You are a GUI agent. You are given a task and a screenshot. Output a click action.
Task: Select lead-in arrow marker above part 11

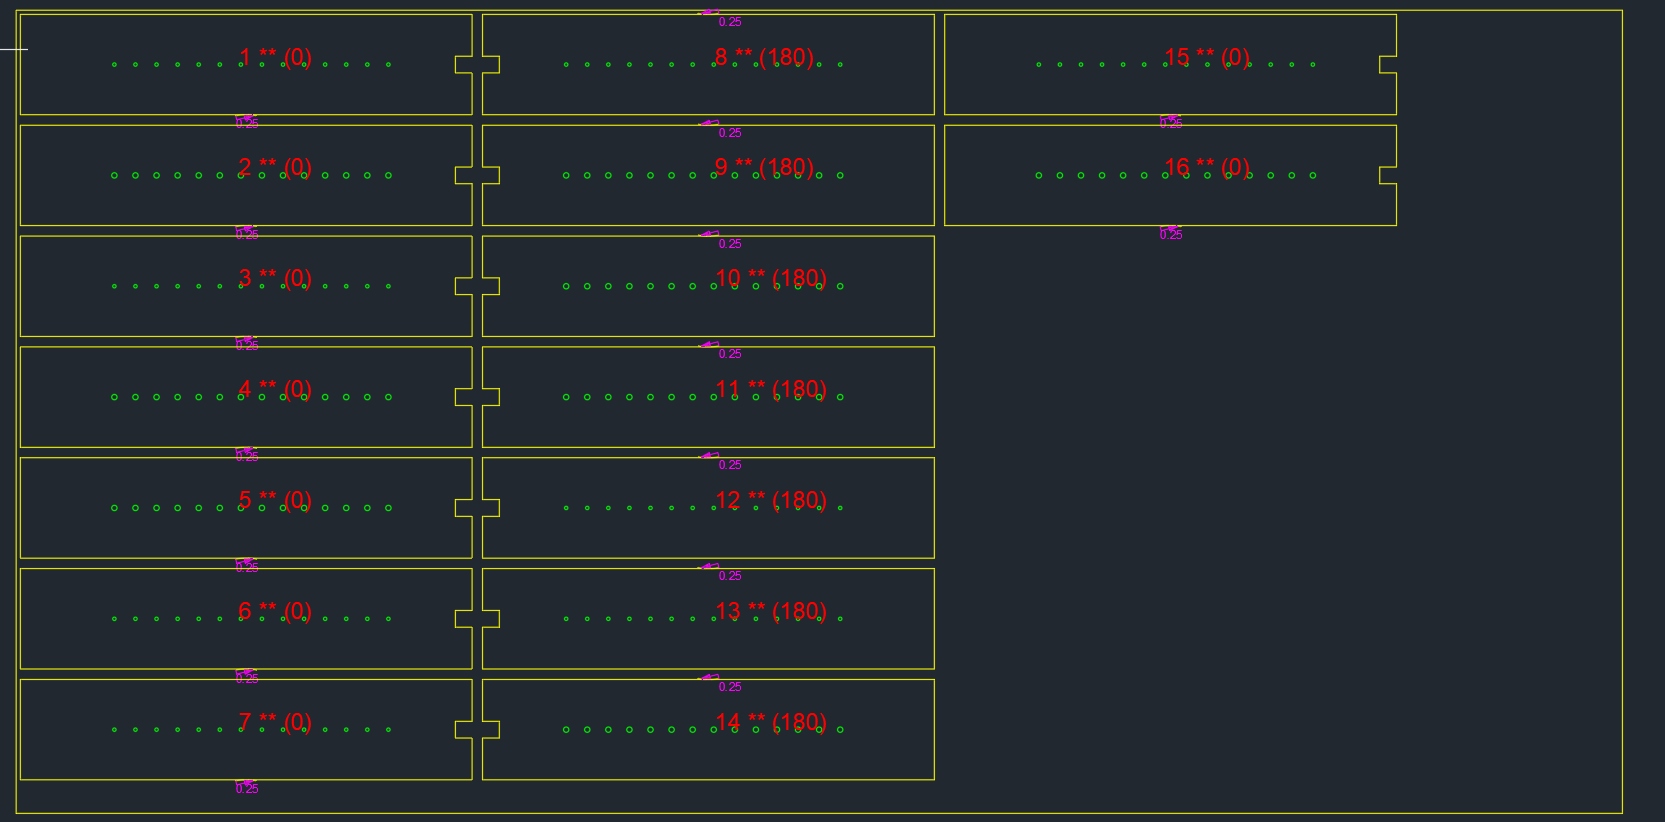(709, 345)
